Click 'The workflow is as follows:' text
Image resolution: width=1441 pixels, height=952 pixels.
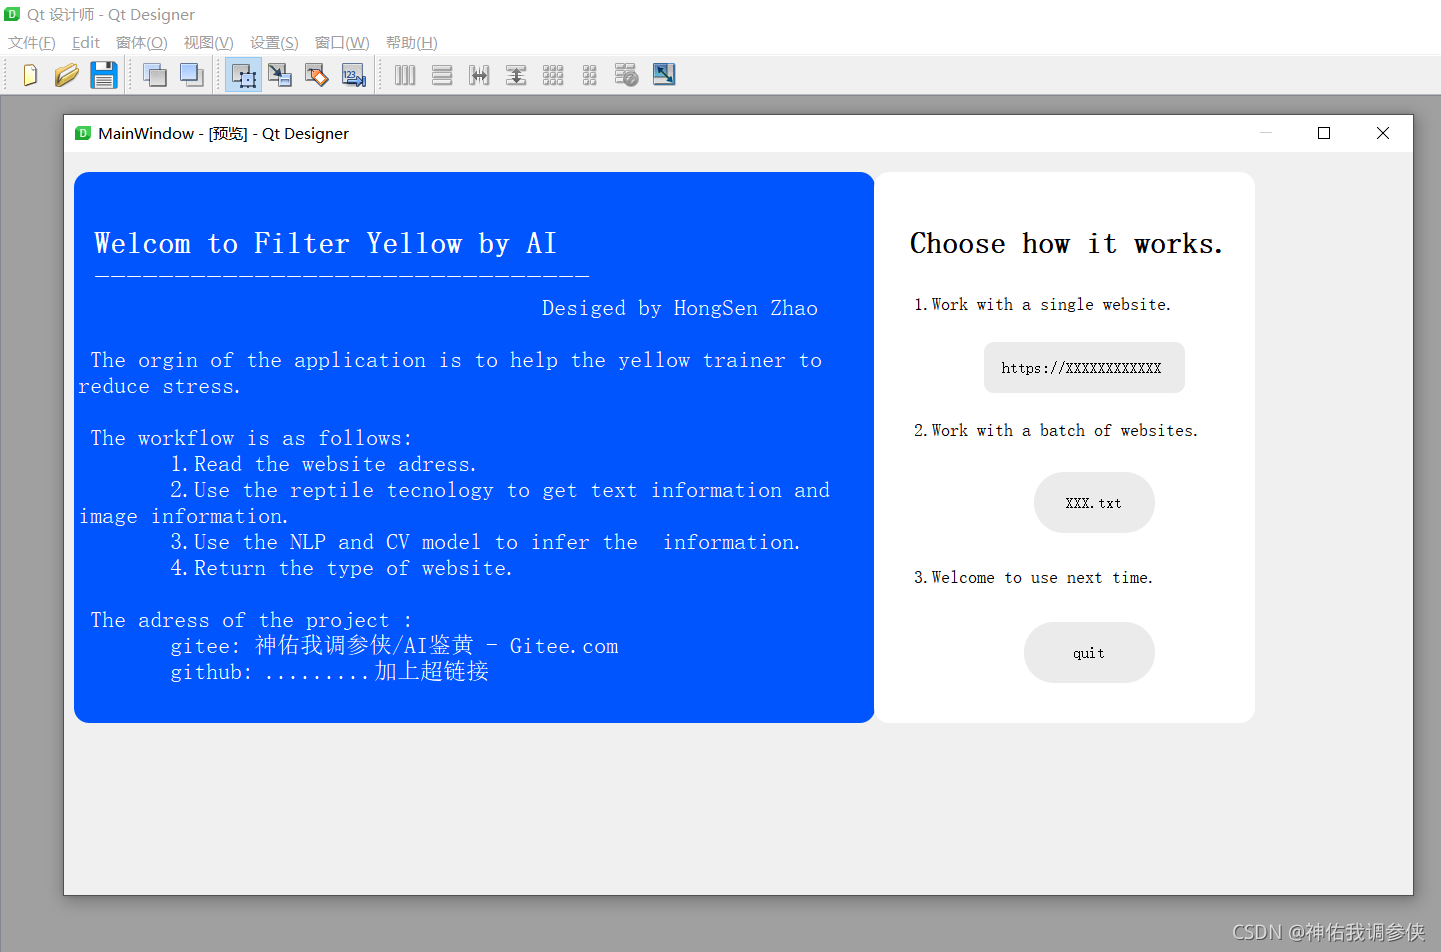251,438
